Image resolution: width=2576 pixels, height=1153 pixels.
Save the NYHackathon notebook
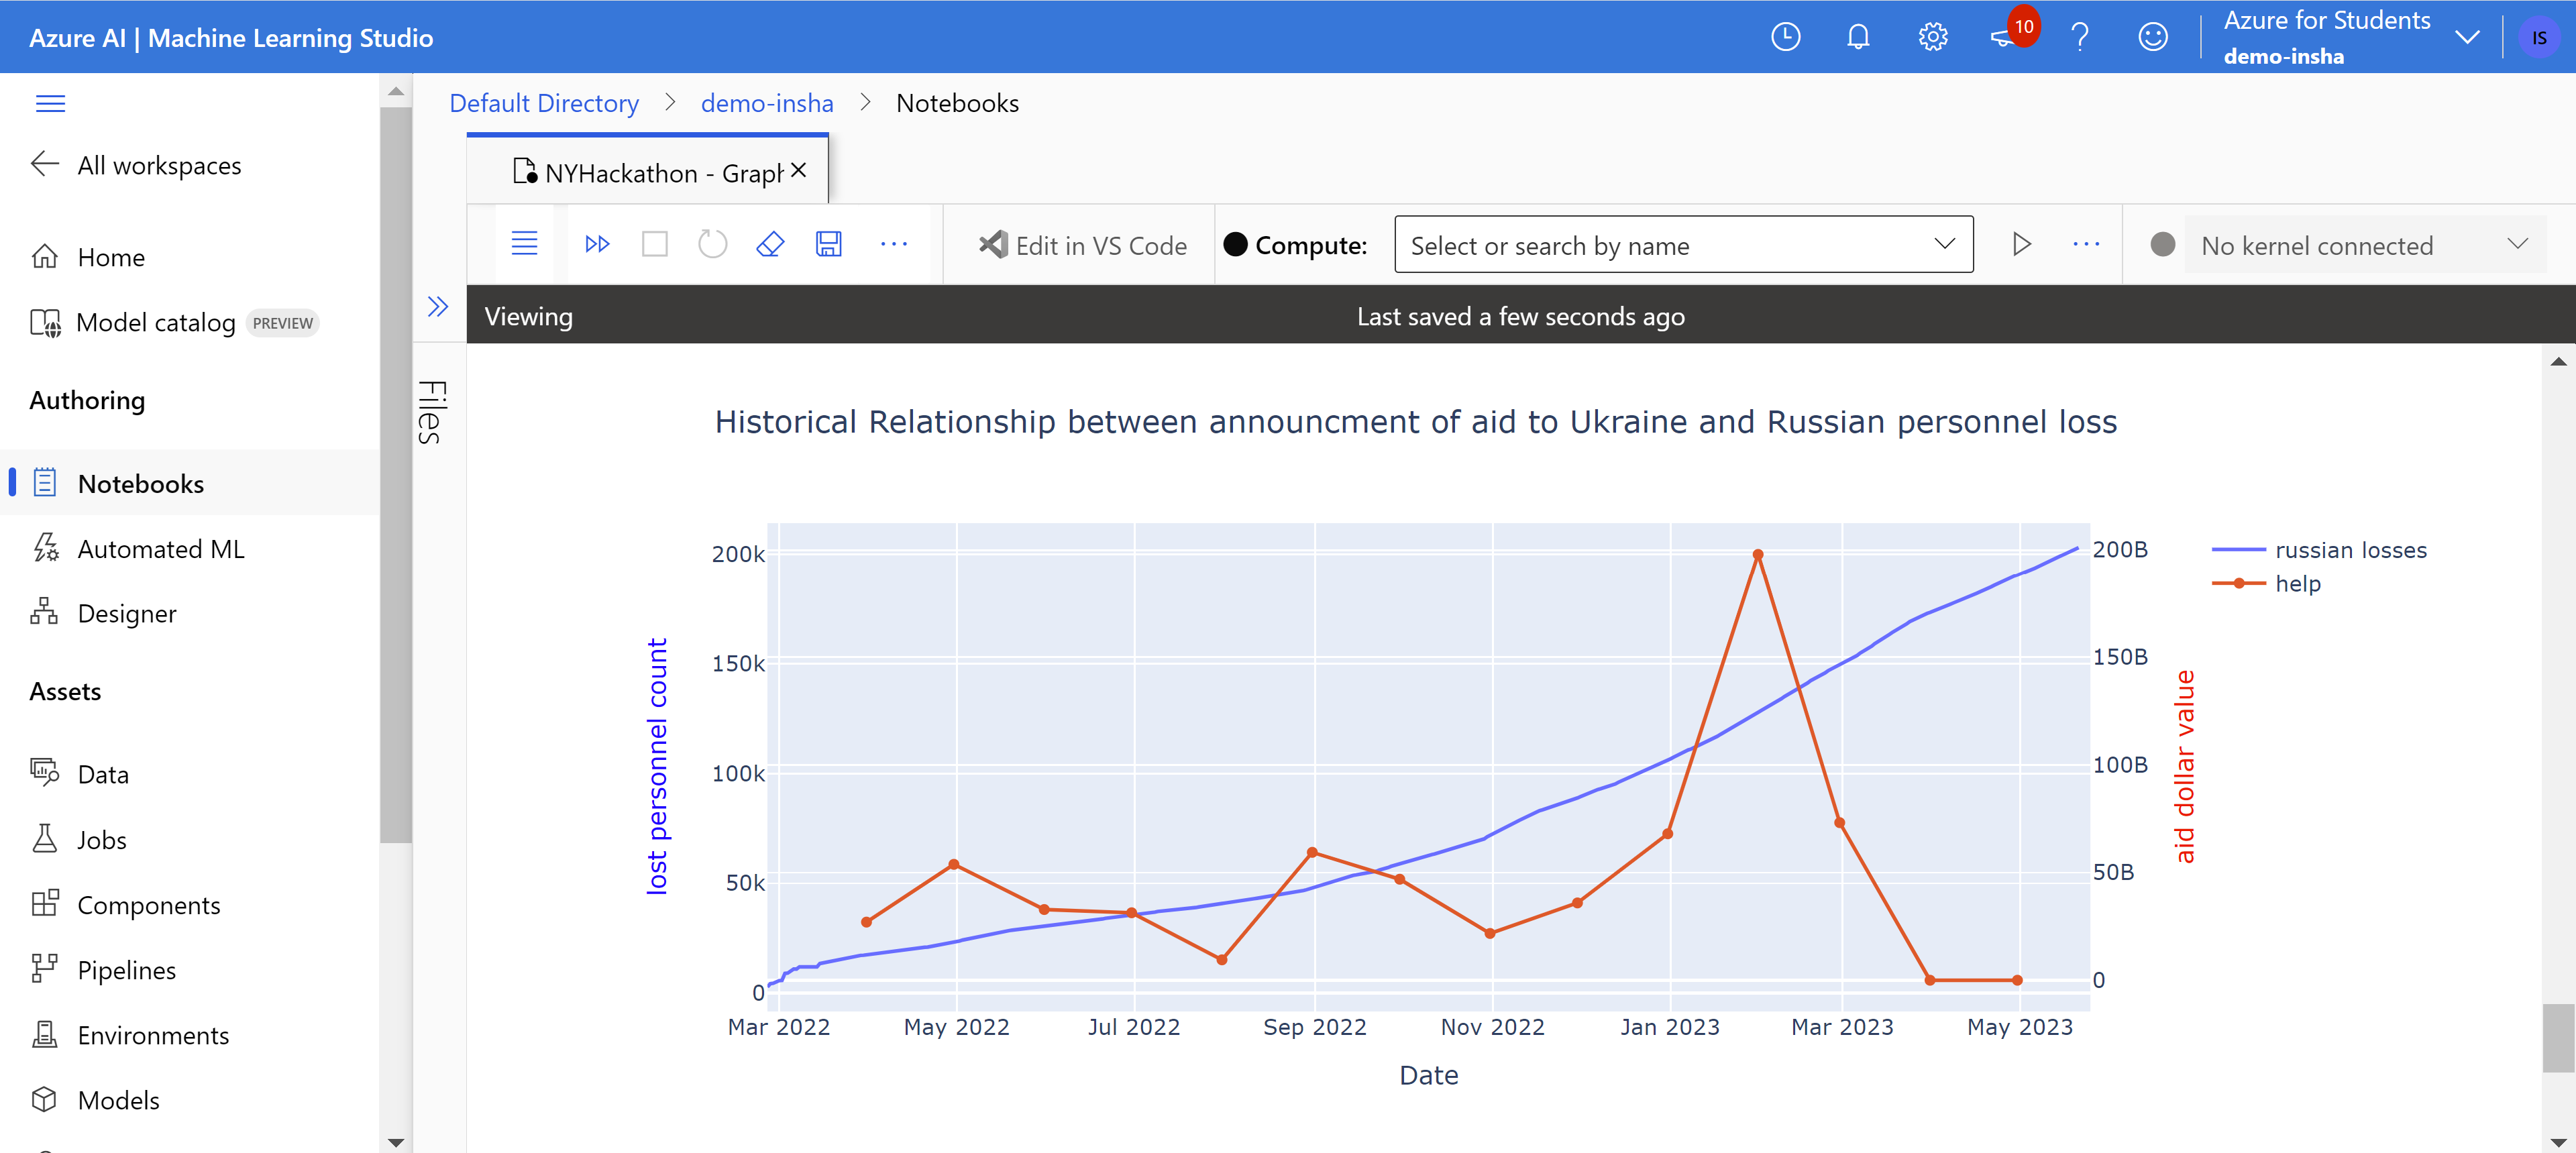[x=828, y=244]
